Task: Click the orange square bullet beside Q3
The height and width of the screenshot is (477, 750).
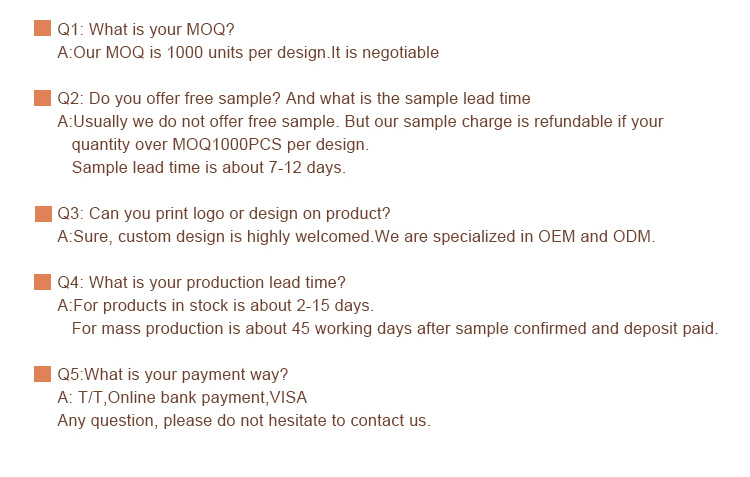Action: point(44,214)
